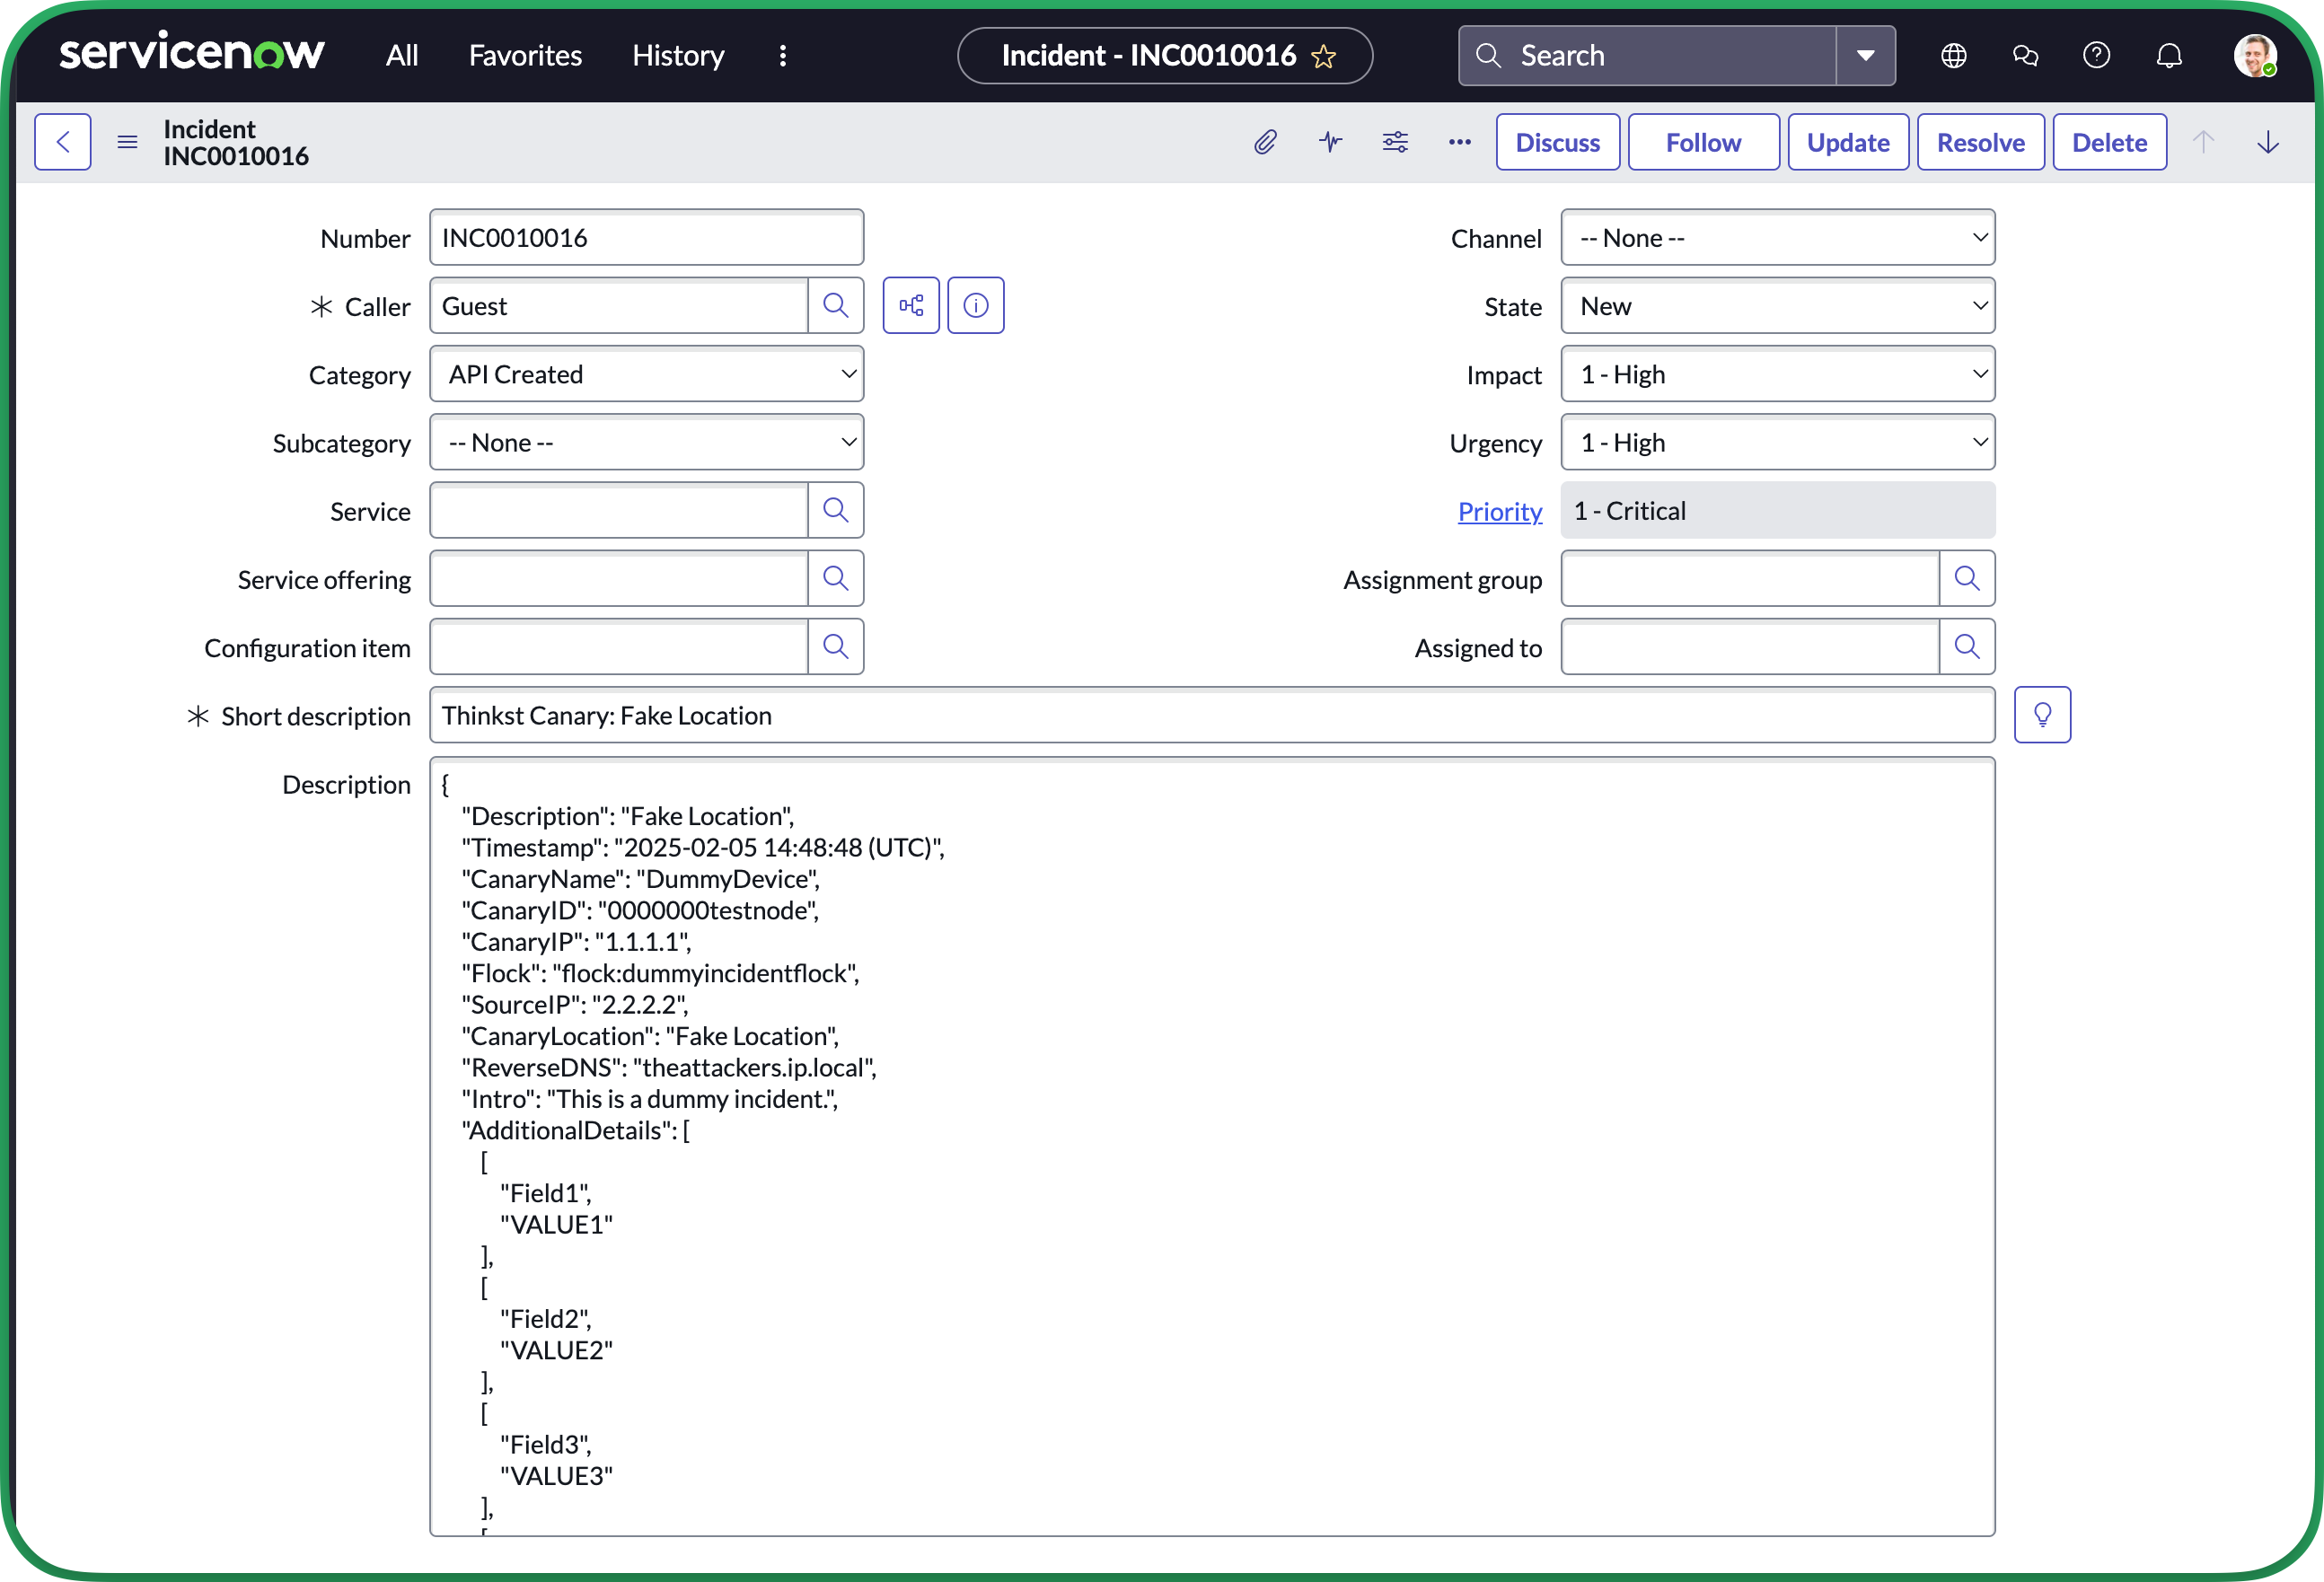Toggle the favorite star on Incident title
The width and height of the screenshot is (2324, 1582).
tap(1323, 56)
